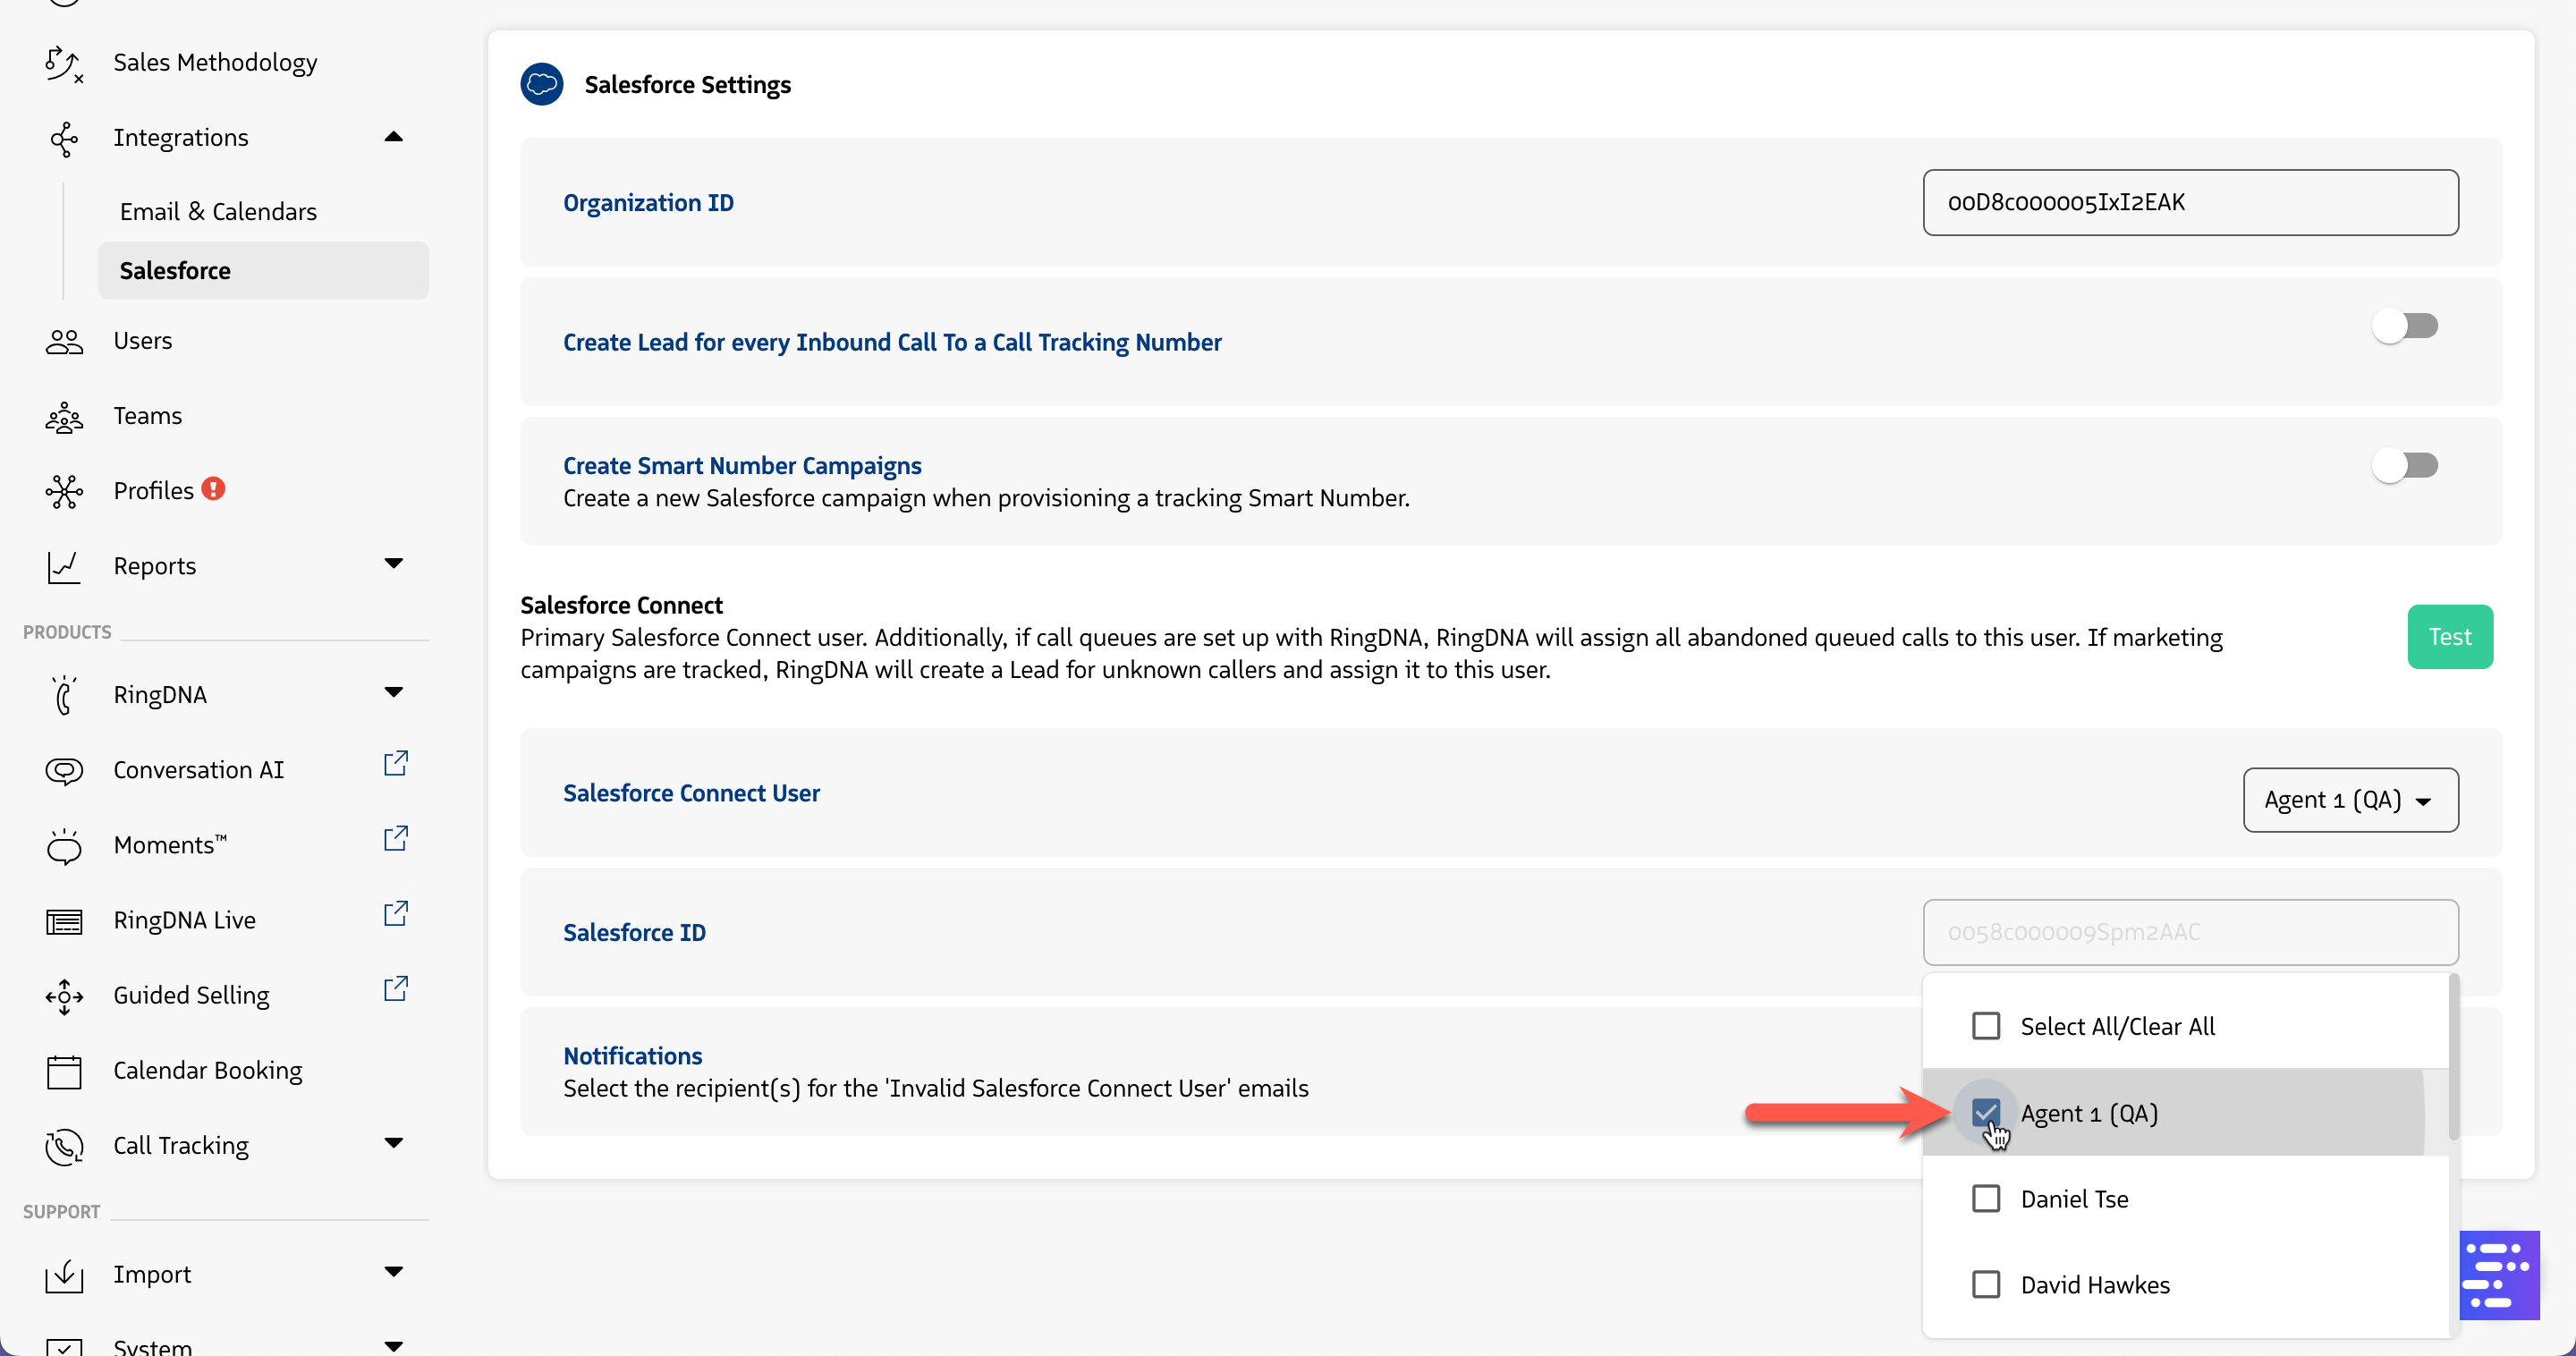Open Email & Calendars menu item
The width and height of the screenshot is (2576, 1356).
[x=218, y=212]
